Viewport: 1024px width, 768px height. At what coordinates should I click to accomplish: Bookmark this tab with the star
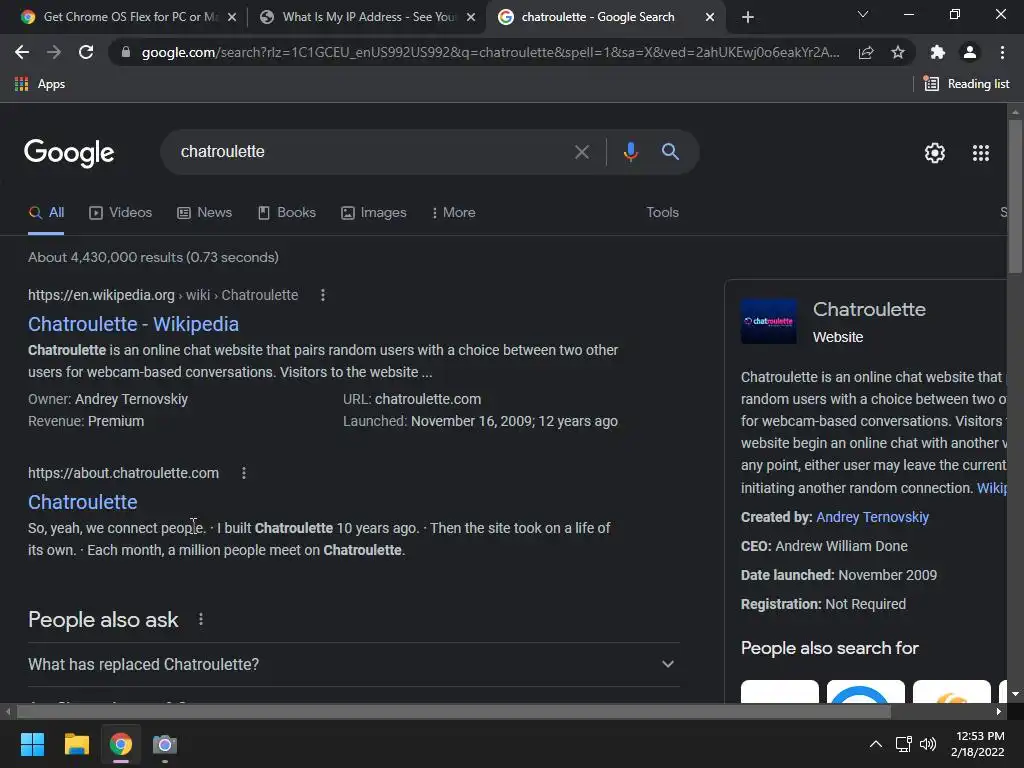coord(898,52)
